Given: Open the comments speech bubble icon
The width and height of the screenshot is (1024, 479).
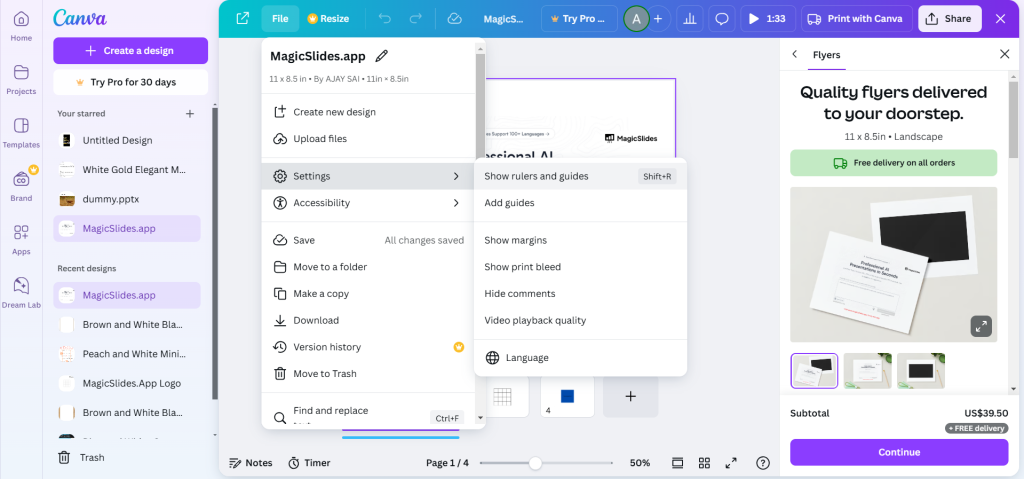Looking at the screenshot, I should (x=722, y=19).
